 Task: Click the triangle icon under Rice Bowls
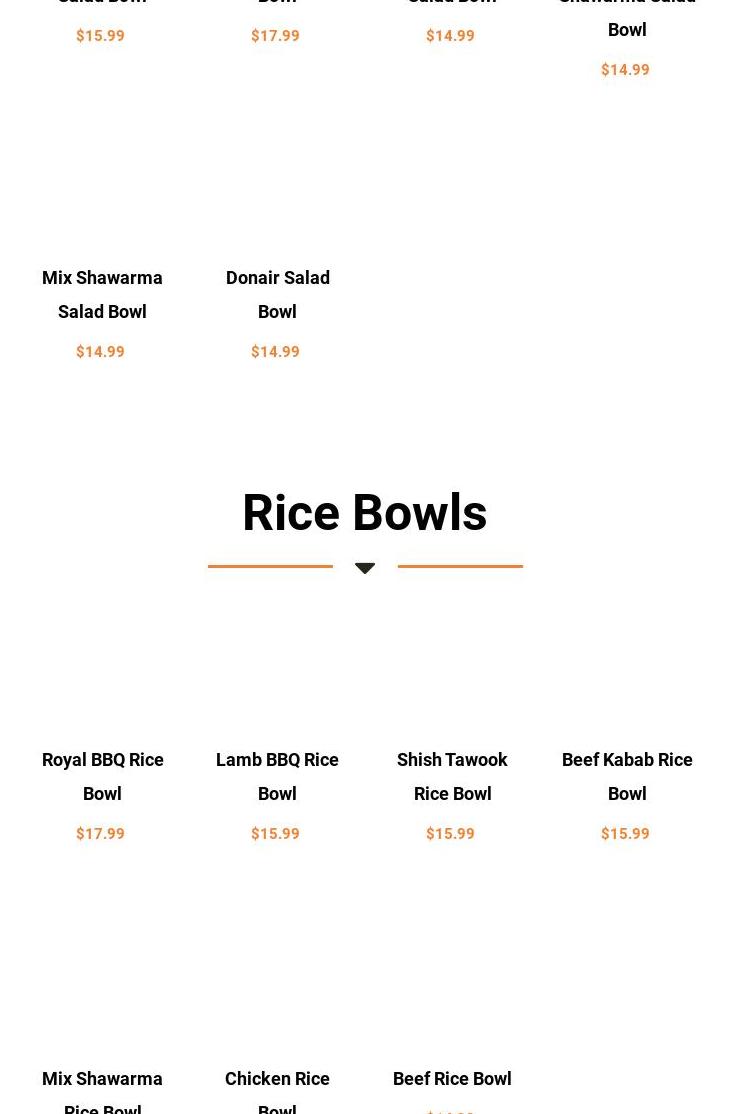[365, 568]
